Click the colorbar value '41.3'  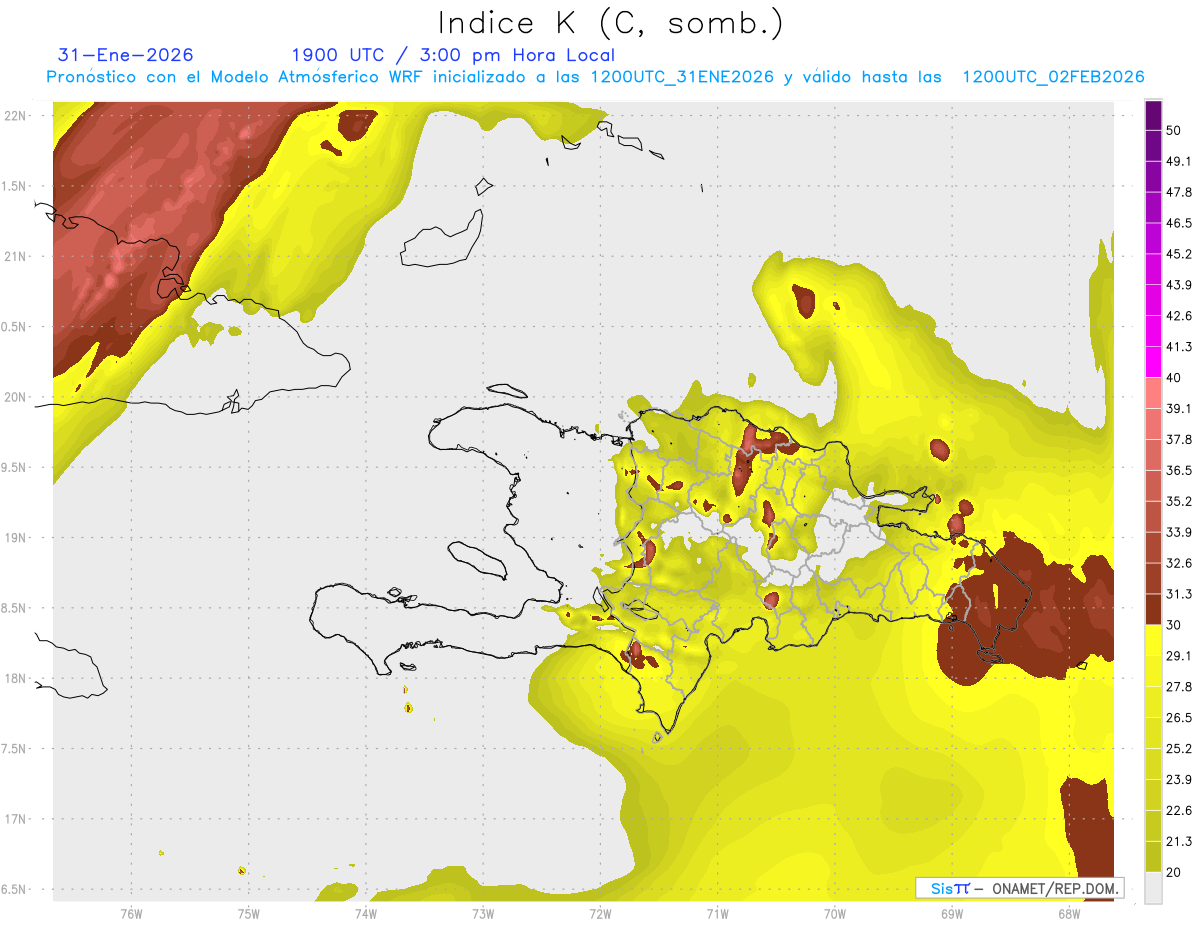click(x=1179, y=347)
